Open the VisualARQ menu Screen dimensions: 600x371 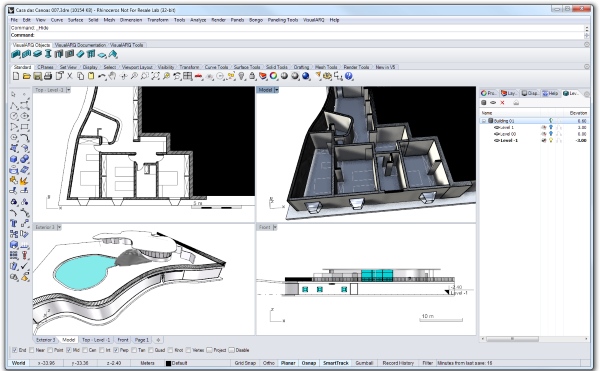[x=314, y=20]
